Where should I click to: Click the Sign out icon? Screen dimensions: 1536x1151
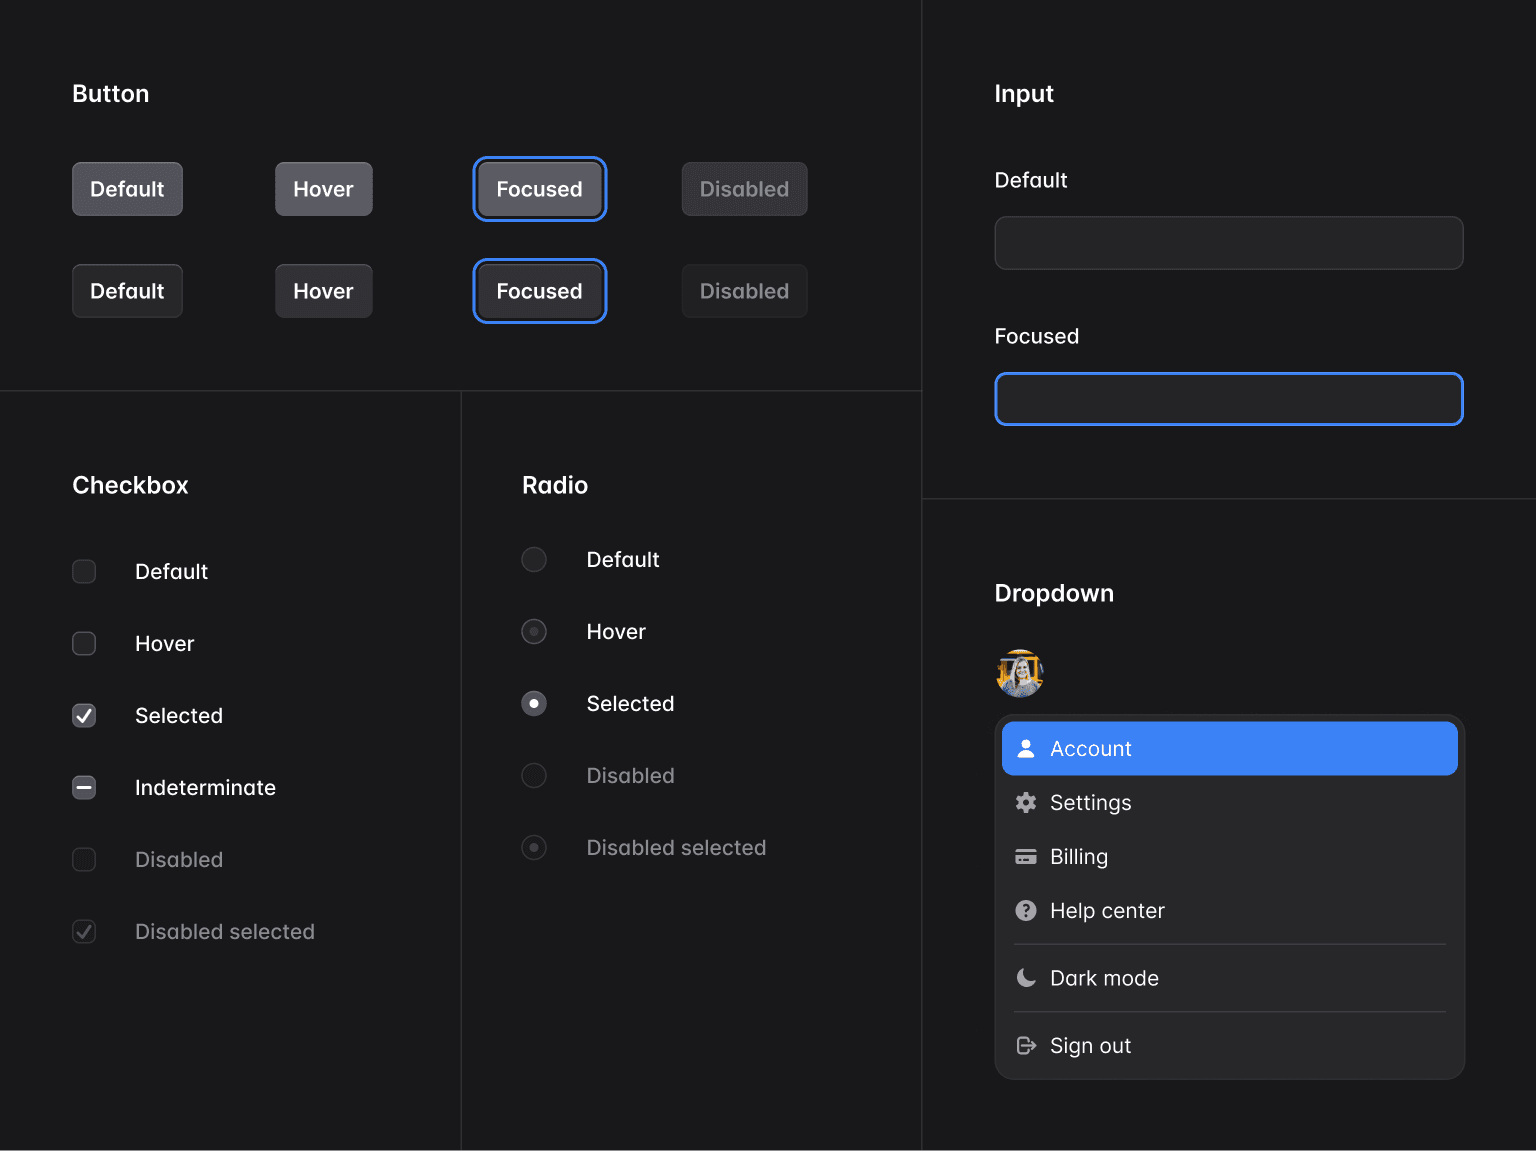1026,1045
